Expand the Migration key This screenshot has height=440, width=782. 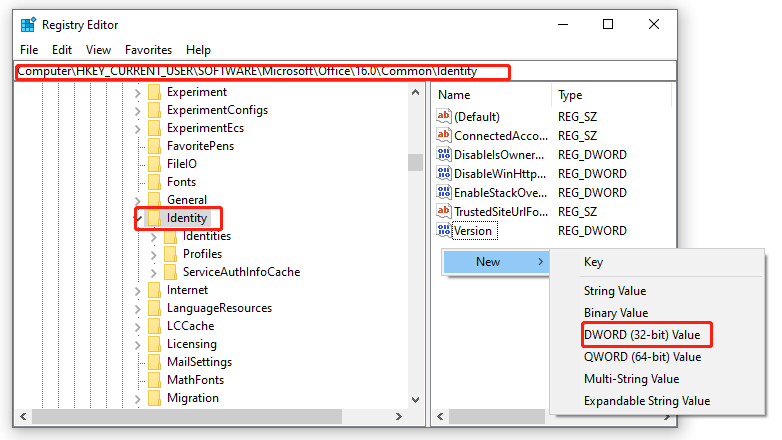[138, 398]
